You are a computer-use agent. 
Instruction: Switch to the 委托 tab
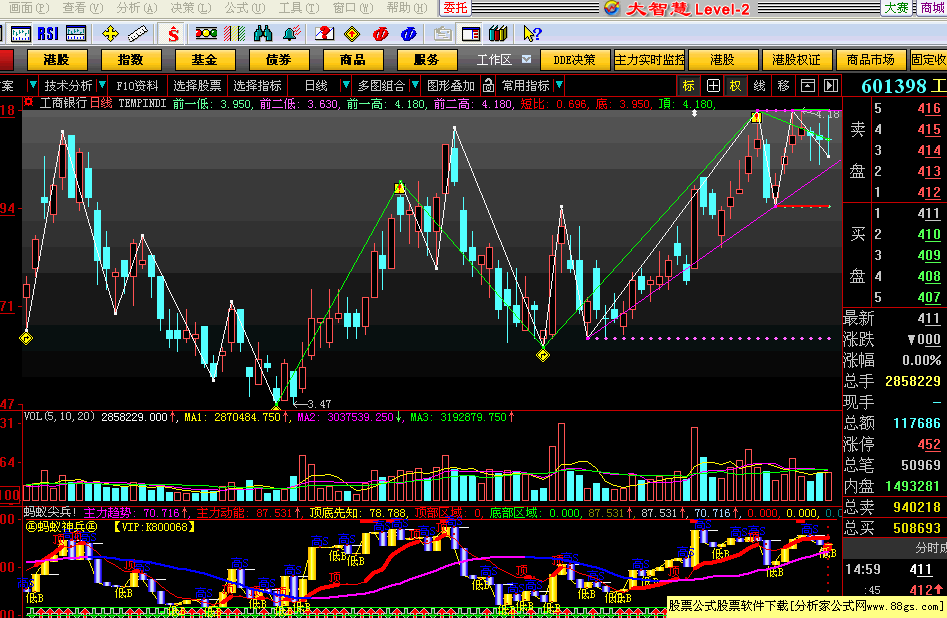click(455, 8)
